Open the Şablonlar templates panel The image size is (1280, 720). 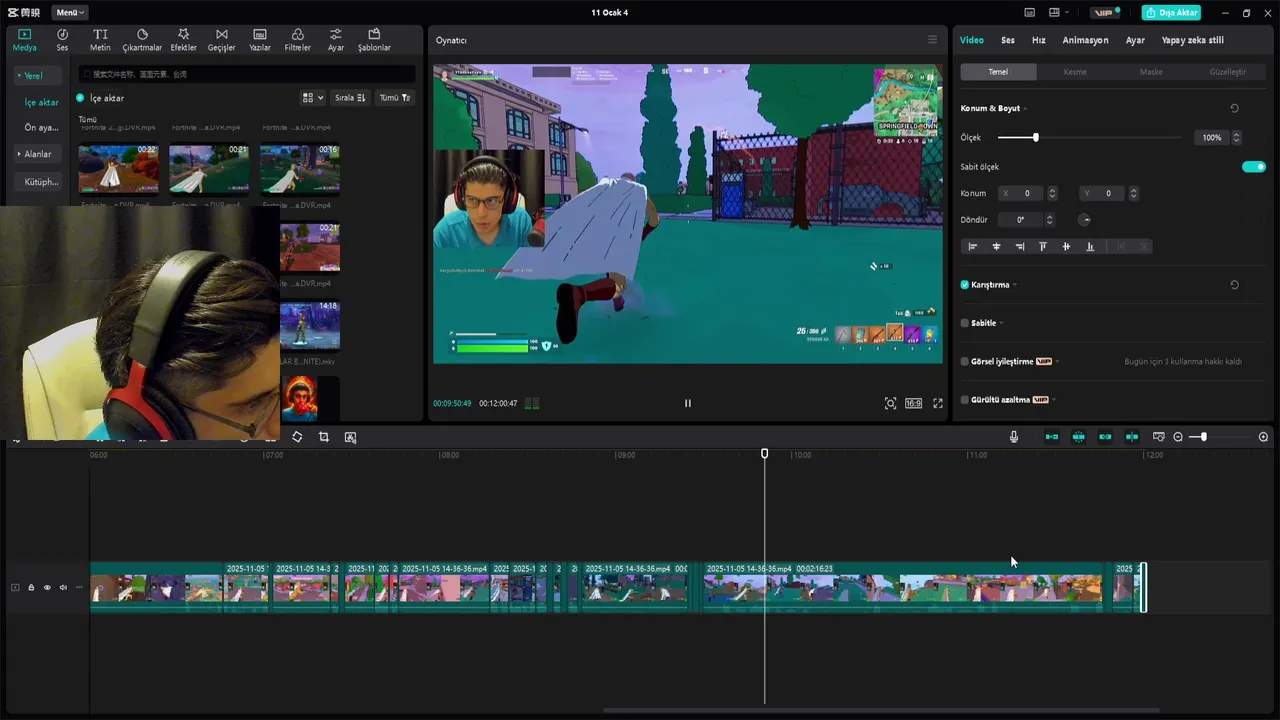(x=374, y=39)
